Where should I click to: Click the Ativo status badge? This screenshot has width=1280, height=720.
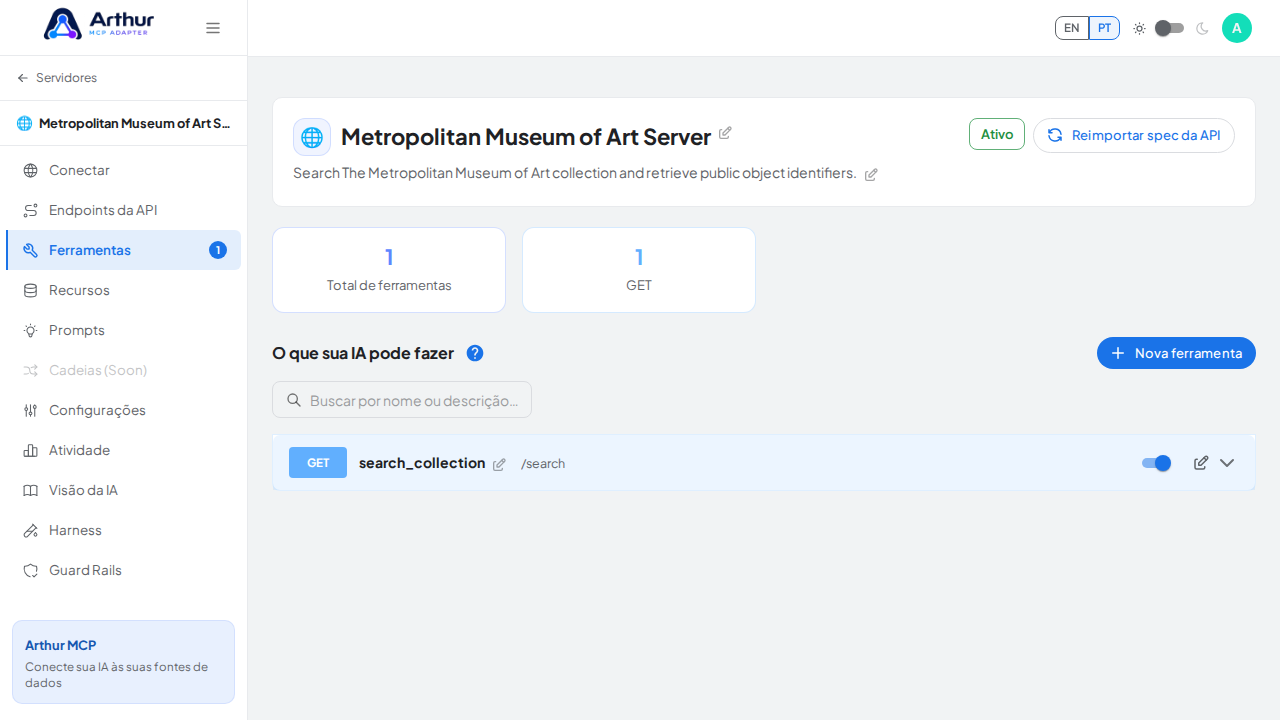tap(997, 134)
